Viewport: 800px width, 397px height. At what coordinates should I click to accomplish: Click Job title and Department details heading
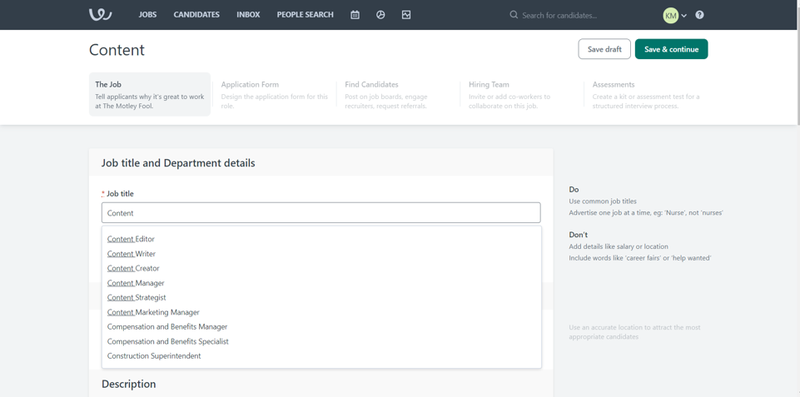pos(178,163)
